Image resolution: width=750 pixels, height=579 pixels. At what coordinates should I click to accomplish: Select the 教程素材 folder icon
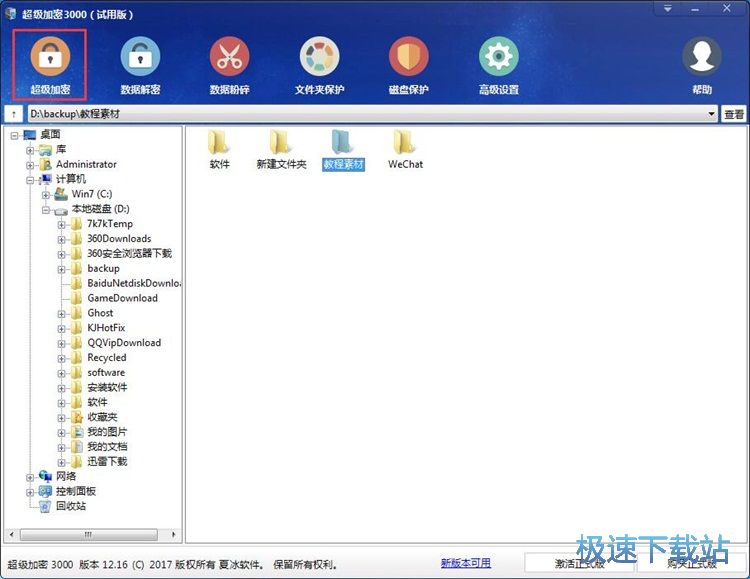(343, 150)
